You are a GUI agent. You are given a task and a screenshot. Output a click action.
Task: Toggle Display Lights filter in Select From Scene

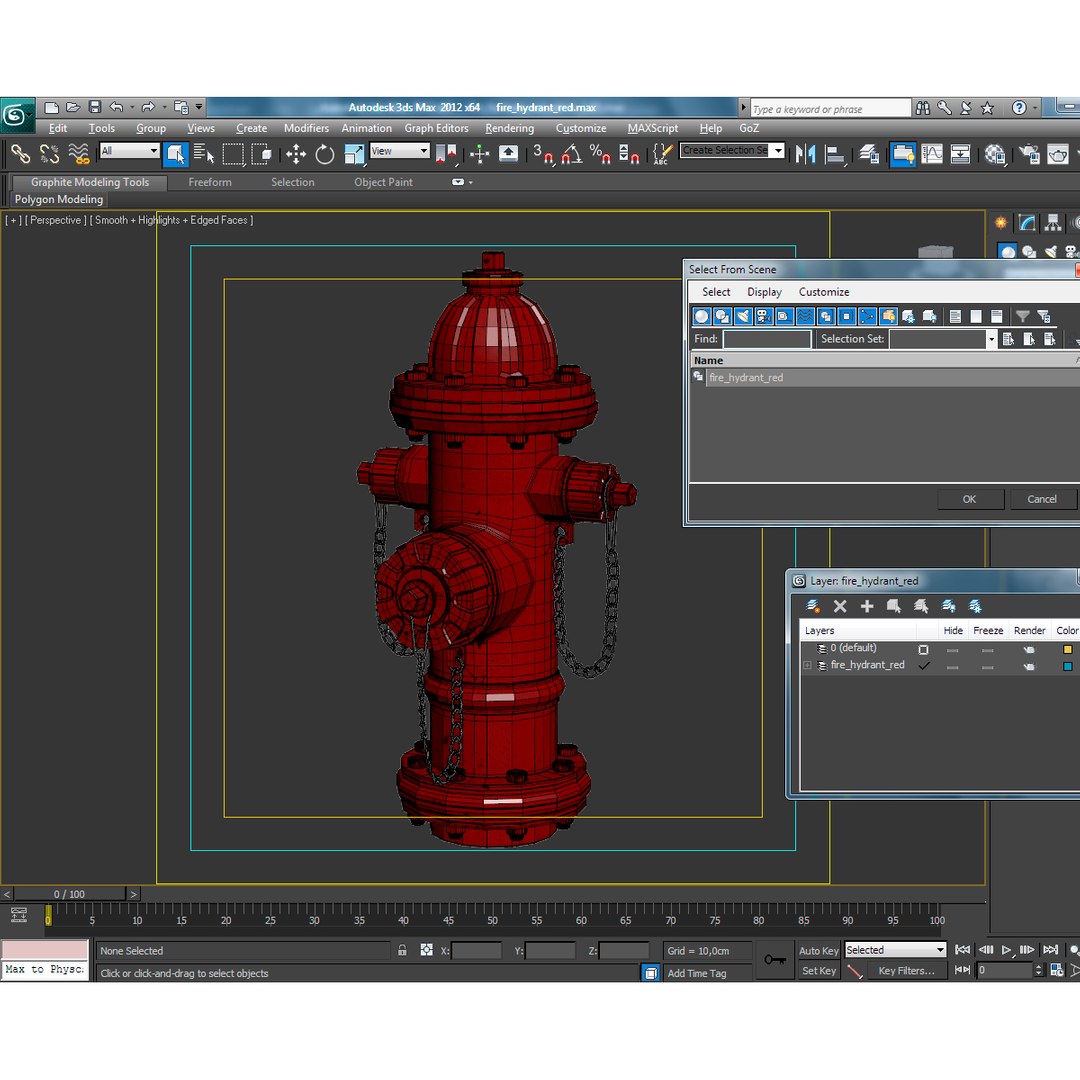[x=742, y=316]
